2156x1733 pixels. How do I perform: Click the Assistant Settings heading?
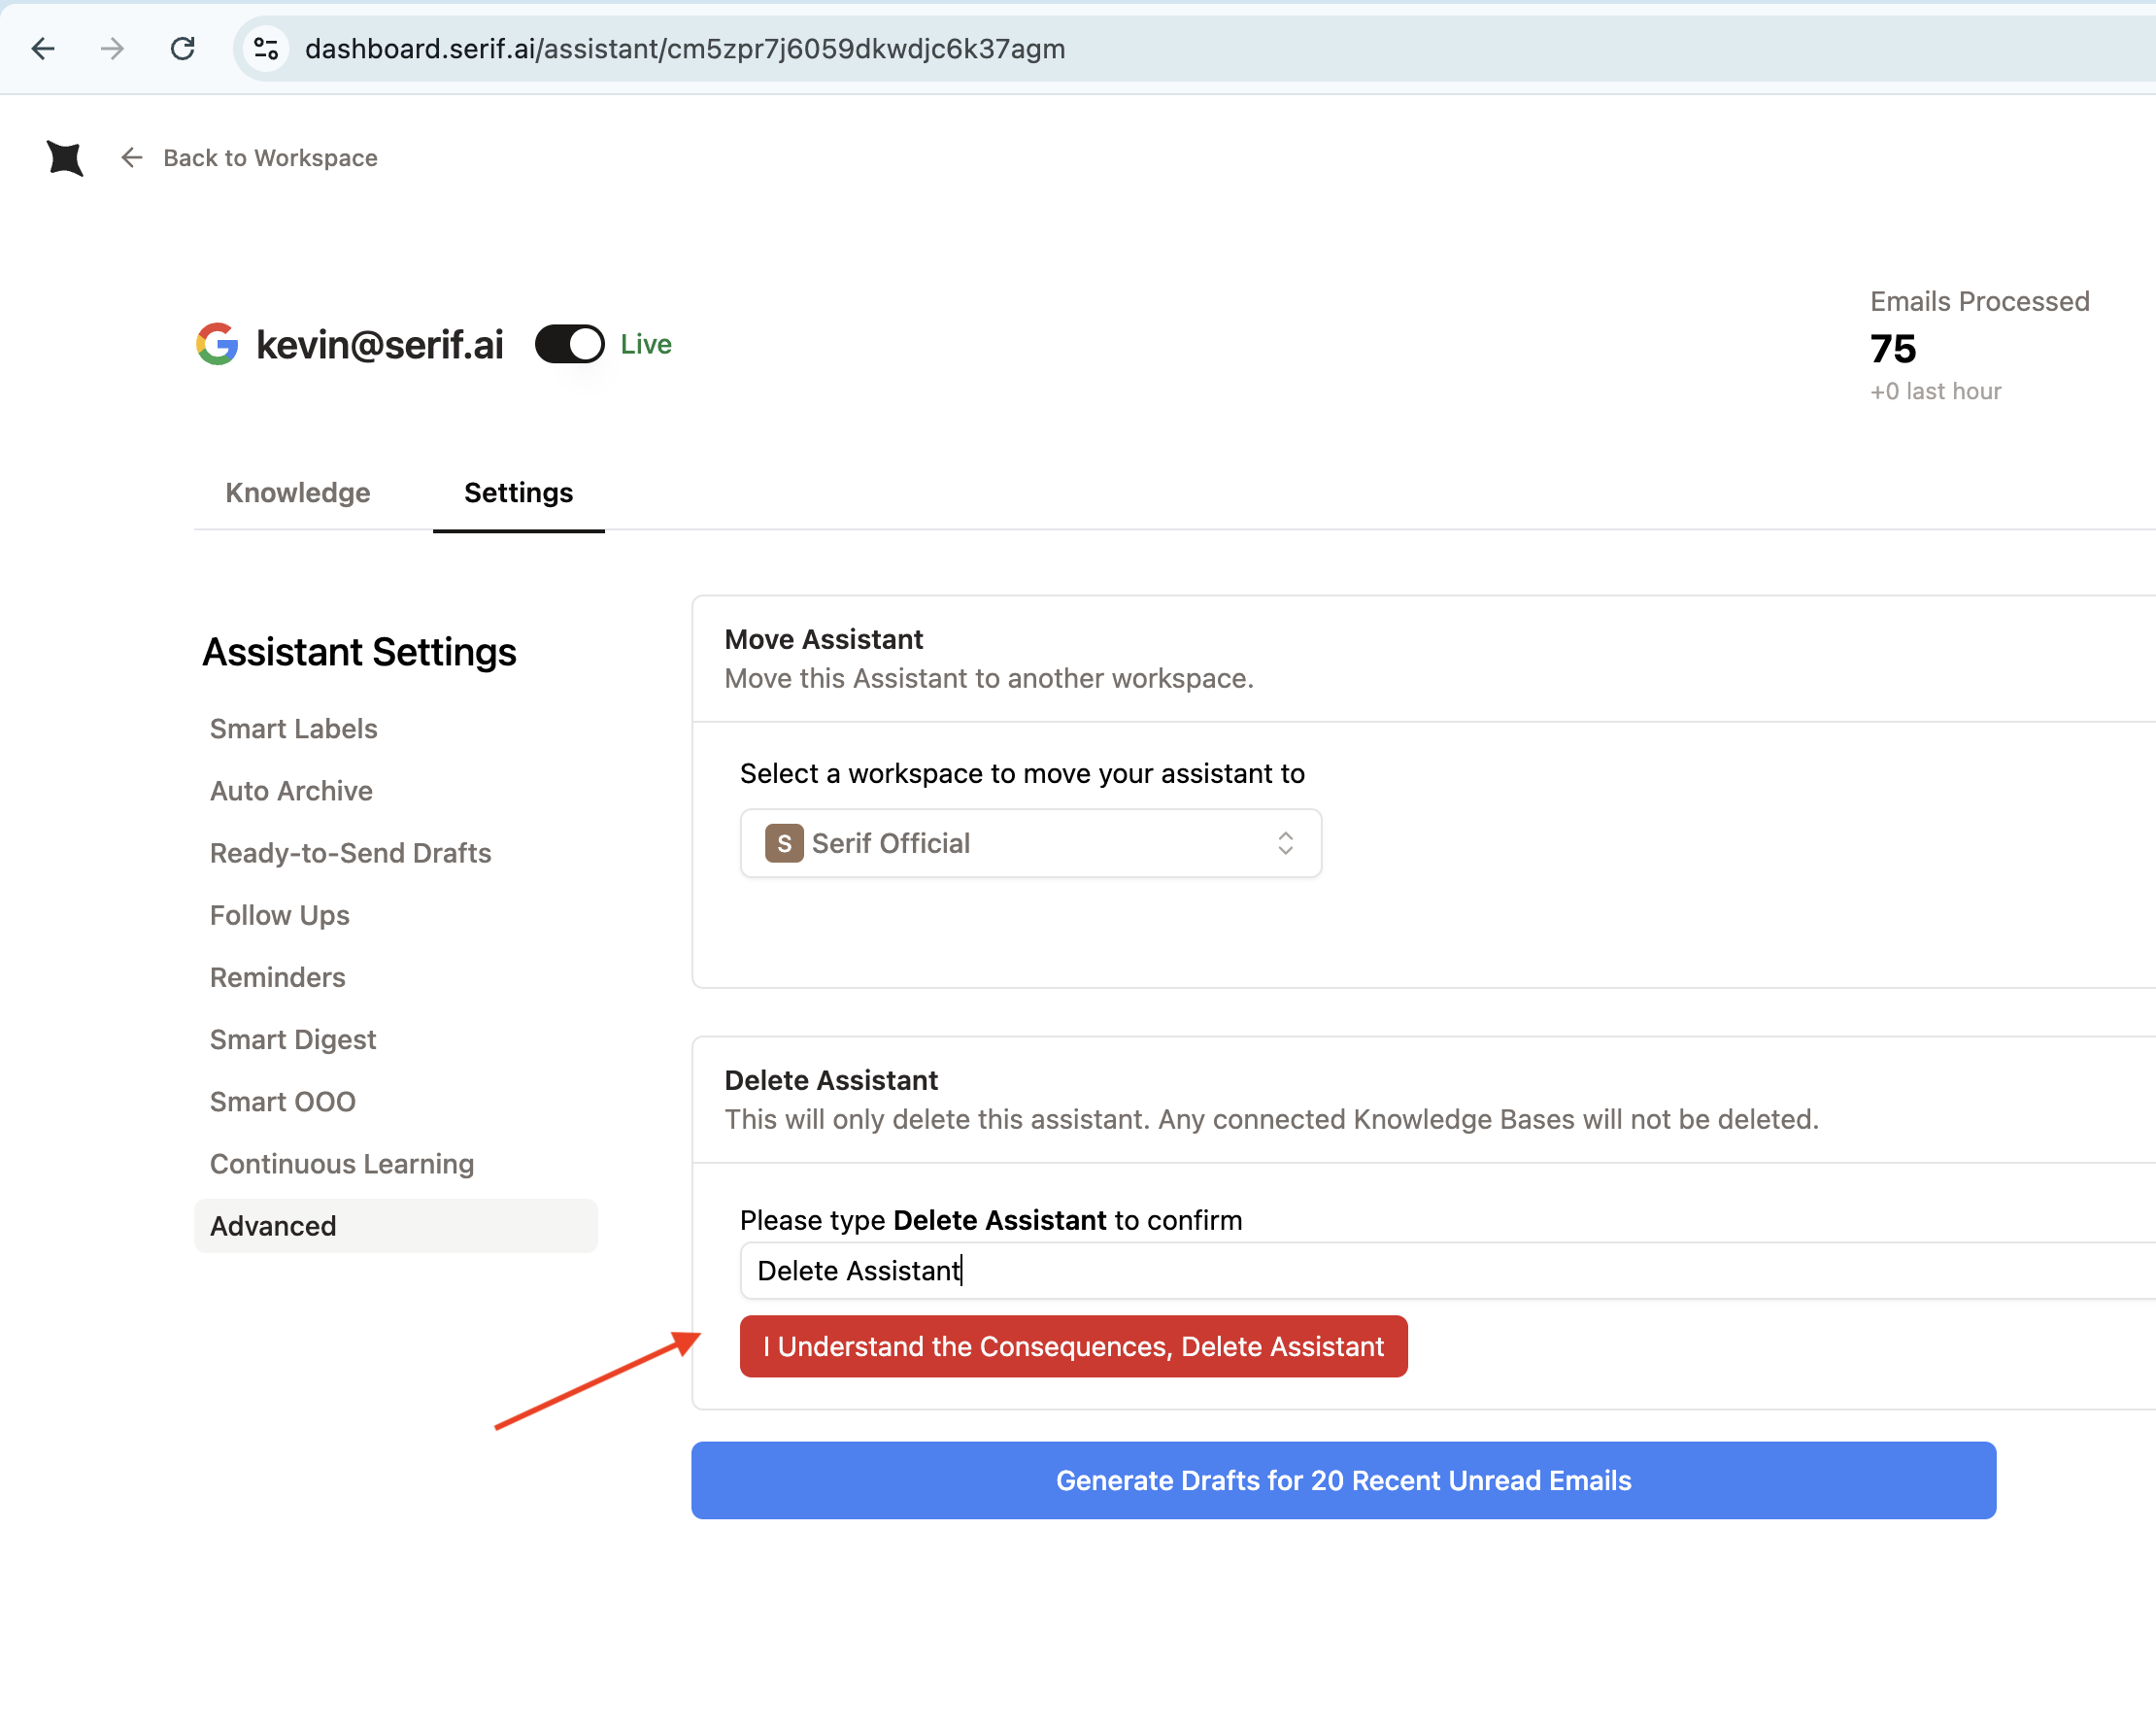[360, 651]
